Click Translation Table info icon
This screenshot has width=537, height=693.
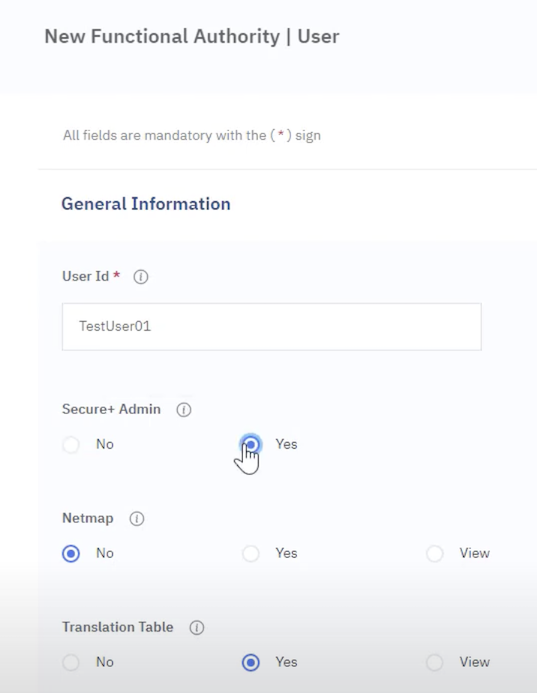point(197,628)
